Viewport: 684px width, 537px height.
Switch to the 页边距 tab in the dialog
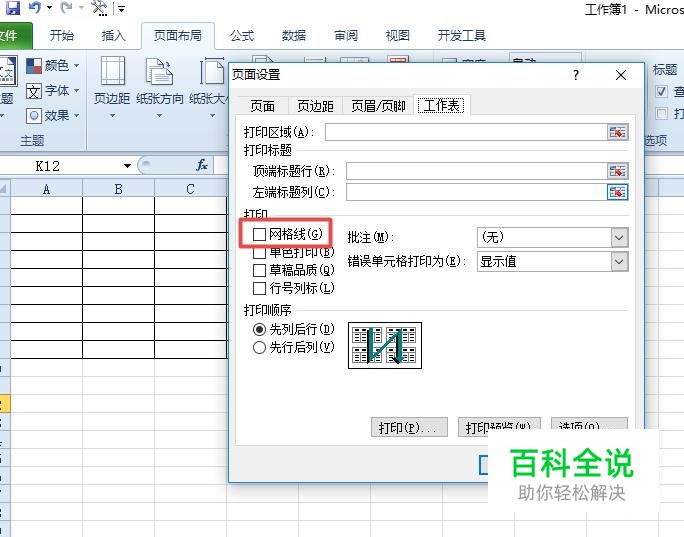point(315,106)
